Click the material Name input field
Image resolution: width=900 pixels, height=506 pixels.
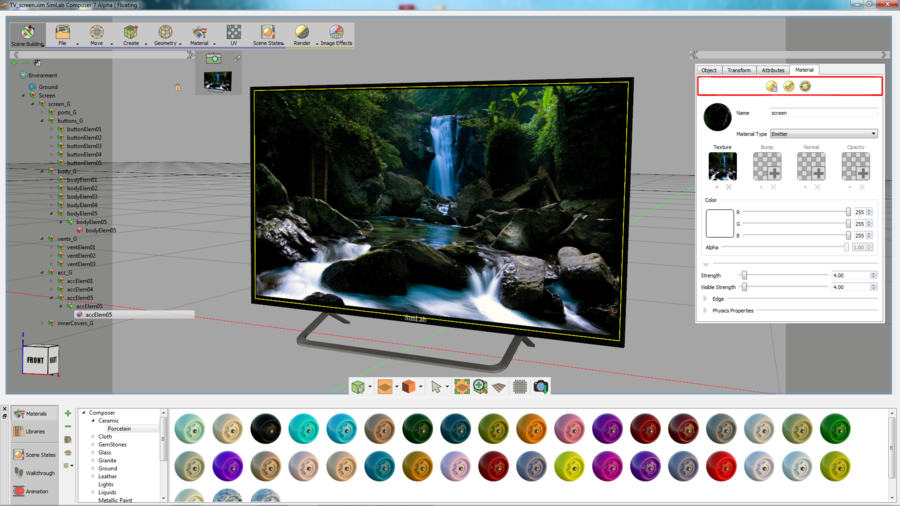(x=823, y=113)
